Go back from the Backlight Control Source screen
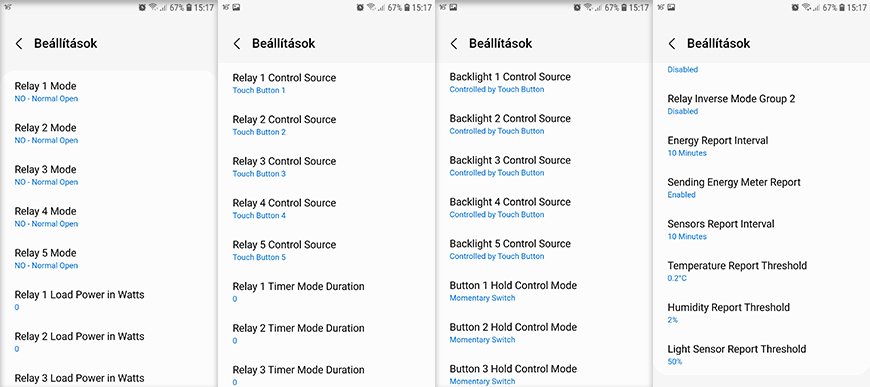The height and width of the screenshot is (387, 870). click(x=454, y=44)
